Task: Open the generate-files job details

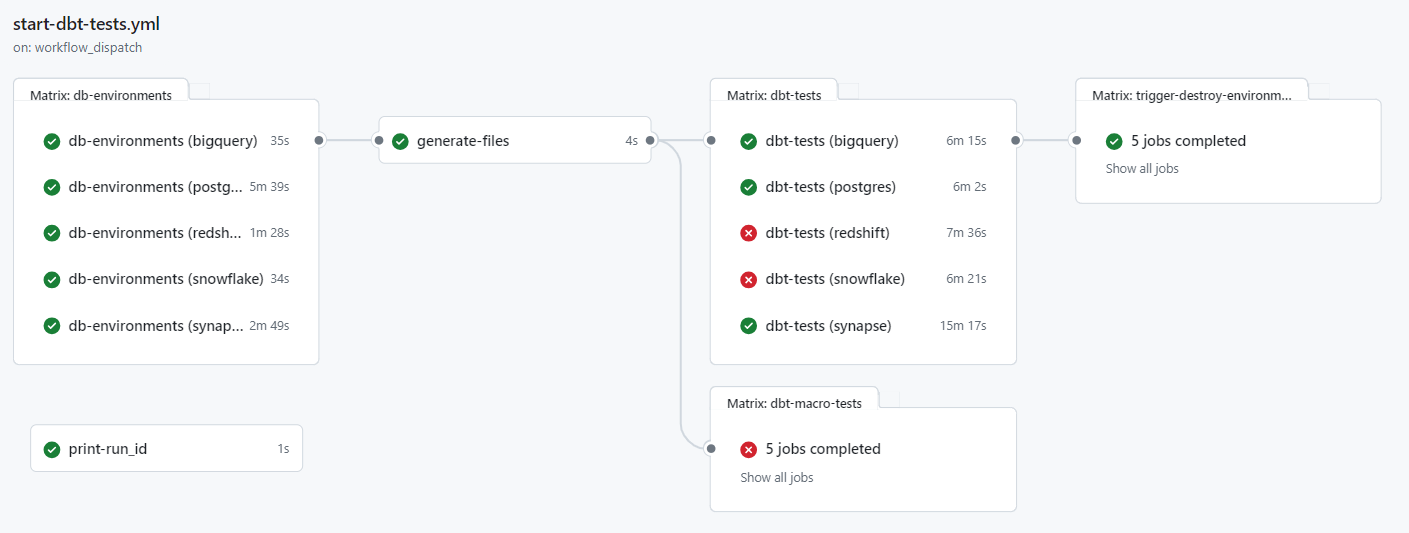Action: tap(463, 141)
